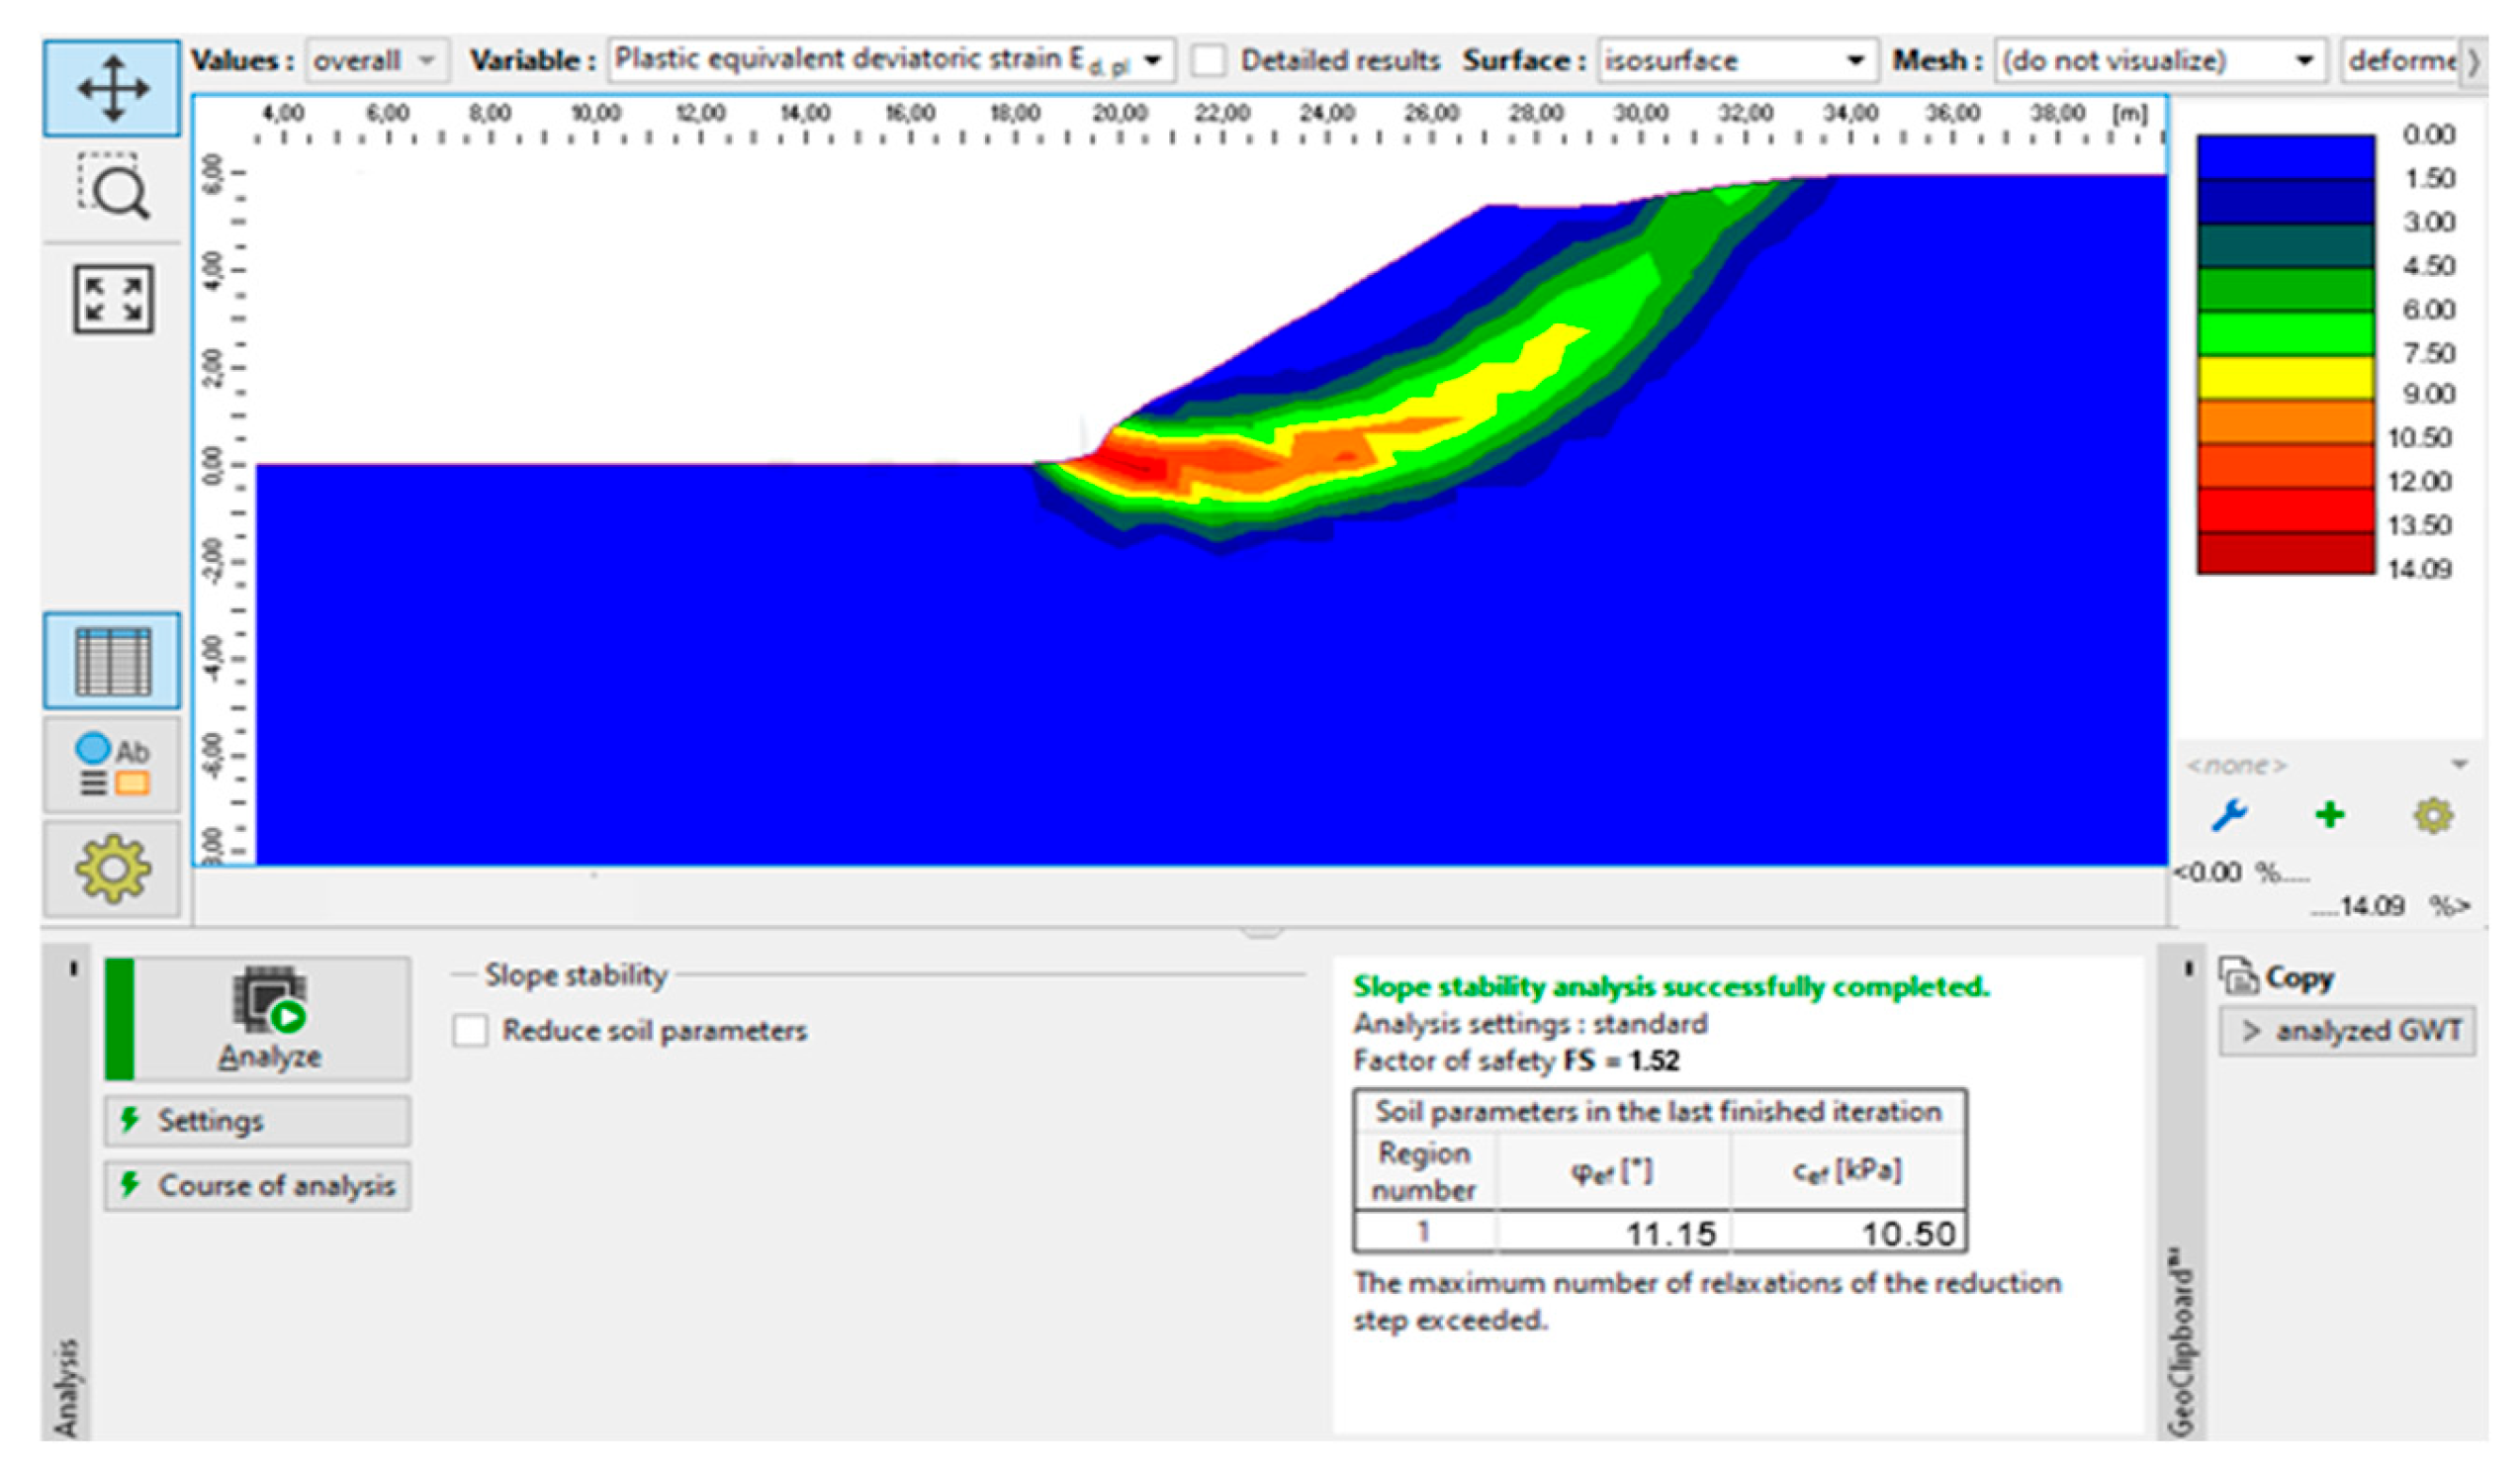The image size is (2520, 1474).
Task: Open the Mesh do not visualize dropdown
Action: tap(2161, 60)
